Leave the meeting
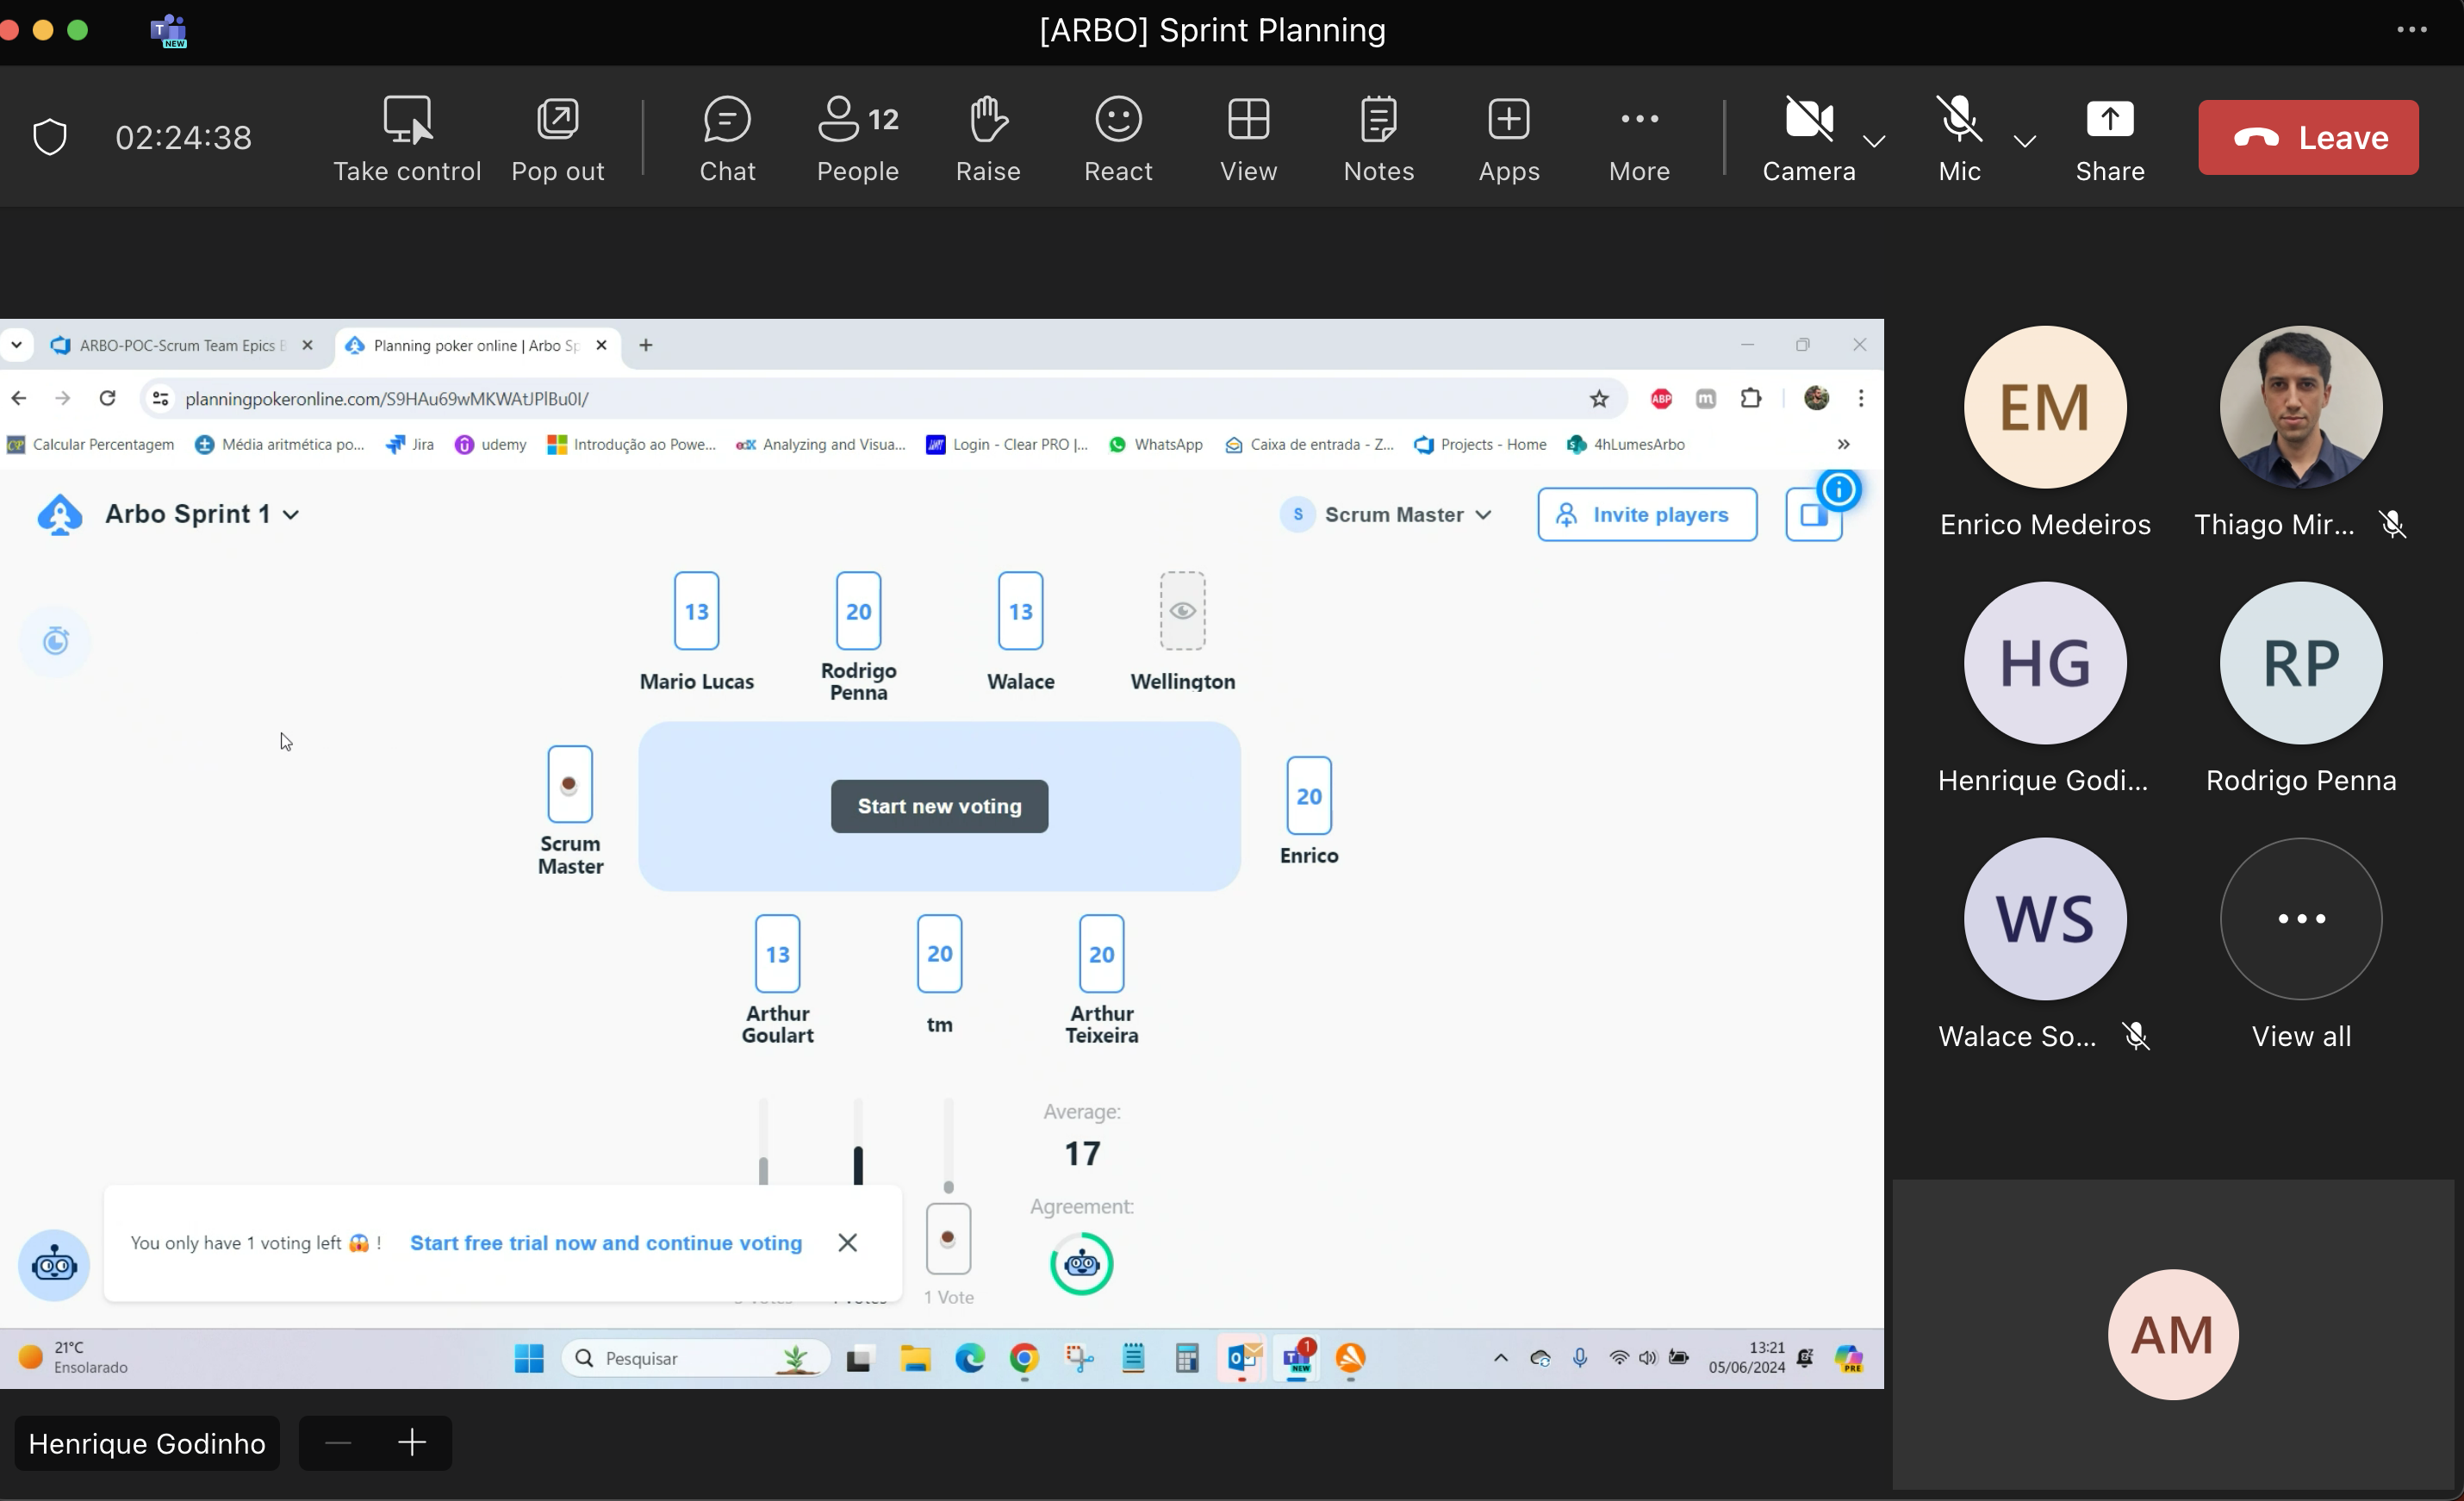This screenshot has height=1501, width=2464. click(2308, 137)
